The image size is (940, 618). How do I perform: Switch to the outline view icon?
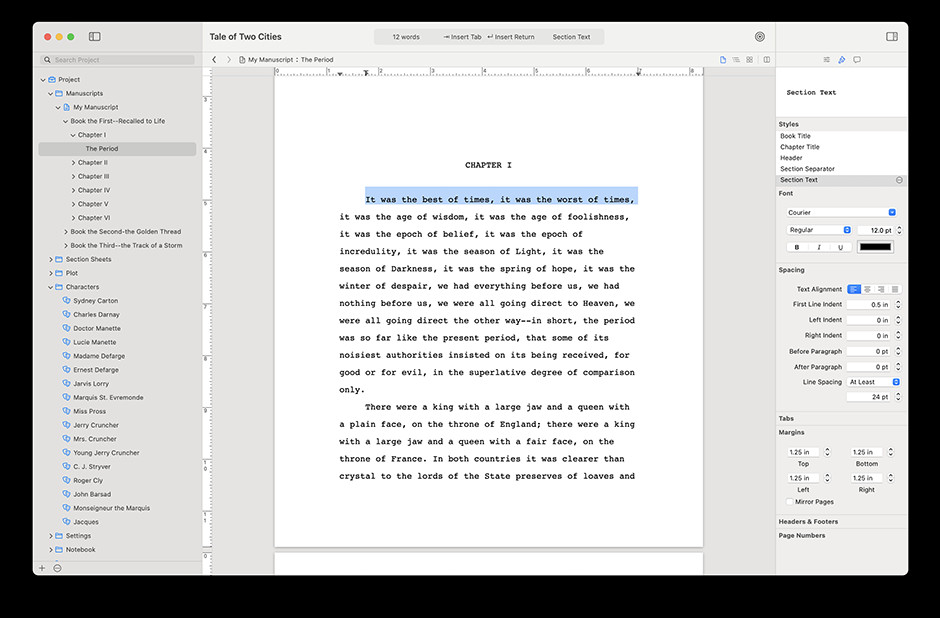click(x=736, y=59)
